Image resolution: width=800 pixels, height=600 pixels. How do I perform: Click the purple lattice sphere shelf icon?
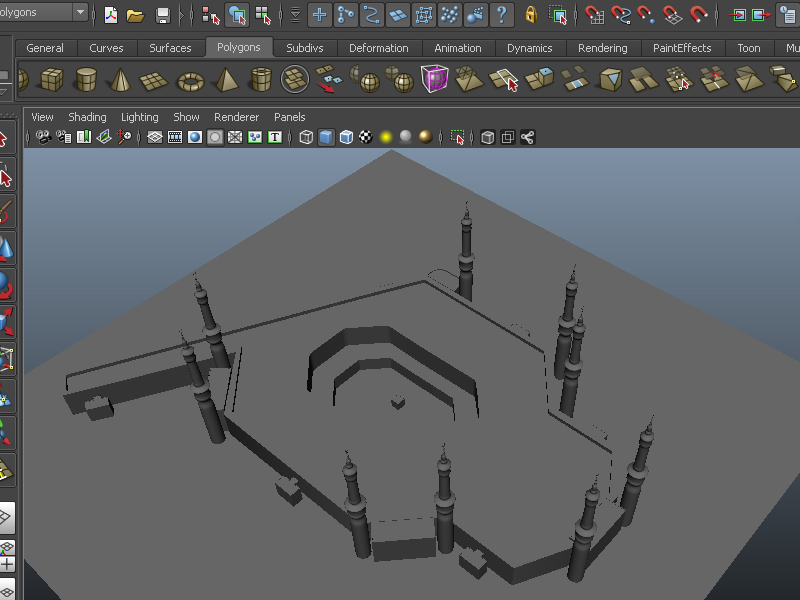435,79
